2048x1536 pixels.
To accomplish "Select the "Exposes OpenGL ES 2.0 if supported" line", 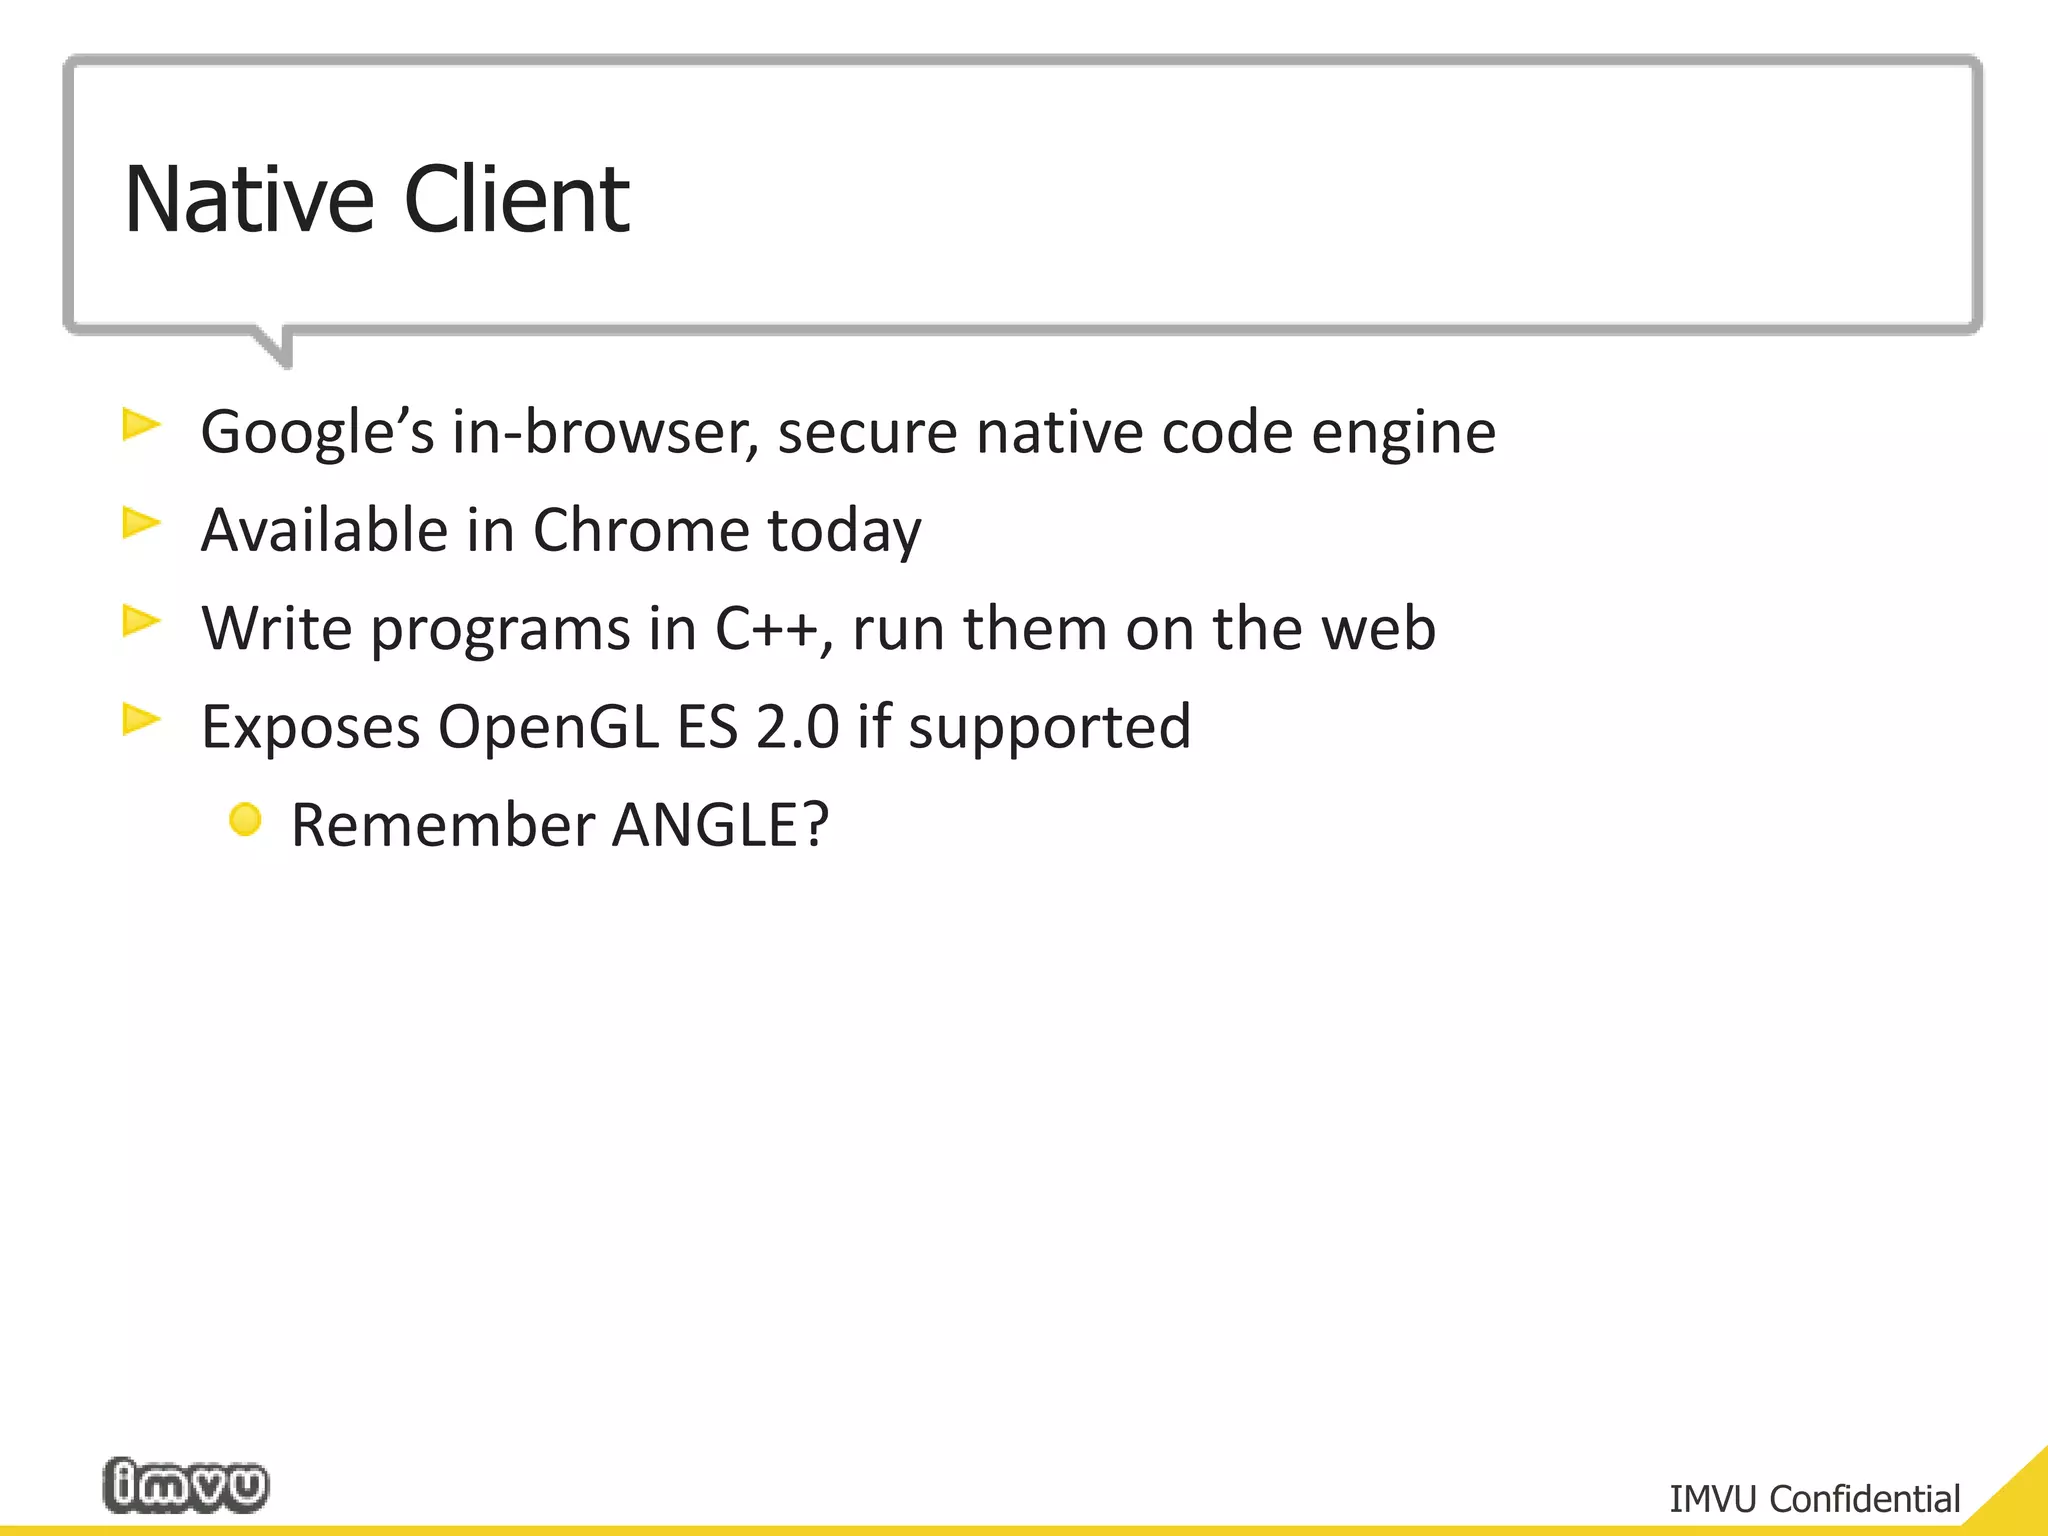I will [x=696, y=726].
